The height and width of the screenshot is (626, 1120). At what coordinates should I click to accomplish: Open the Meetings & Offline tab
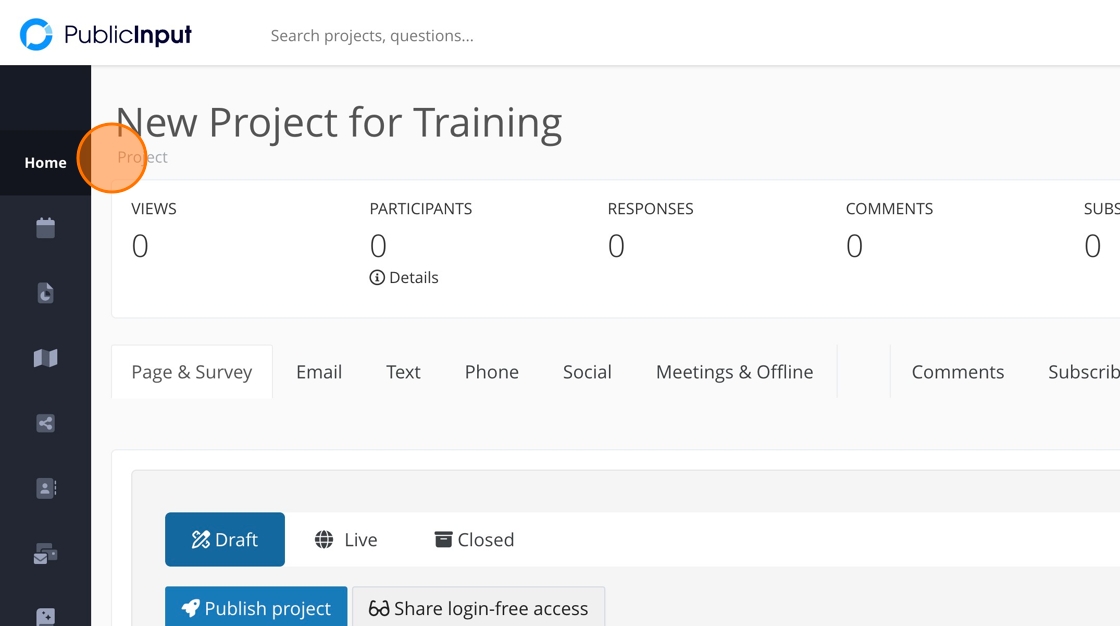(x=734, y=372)
